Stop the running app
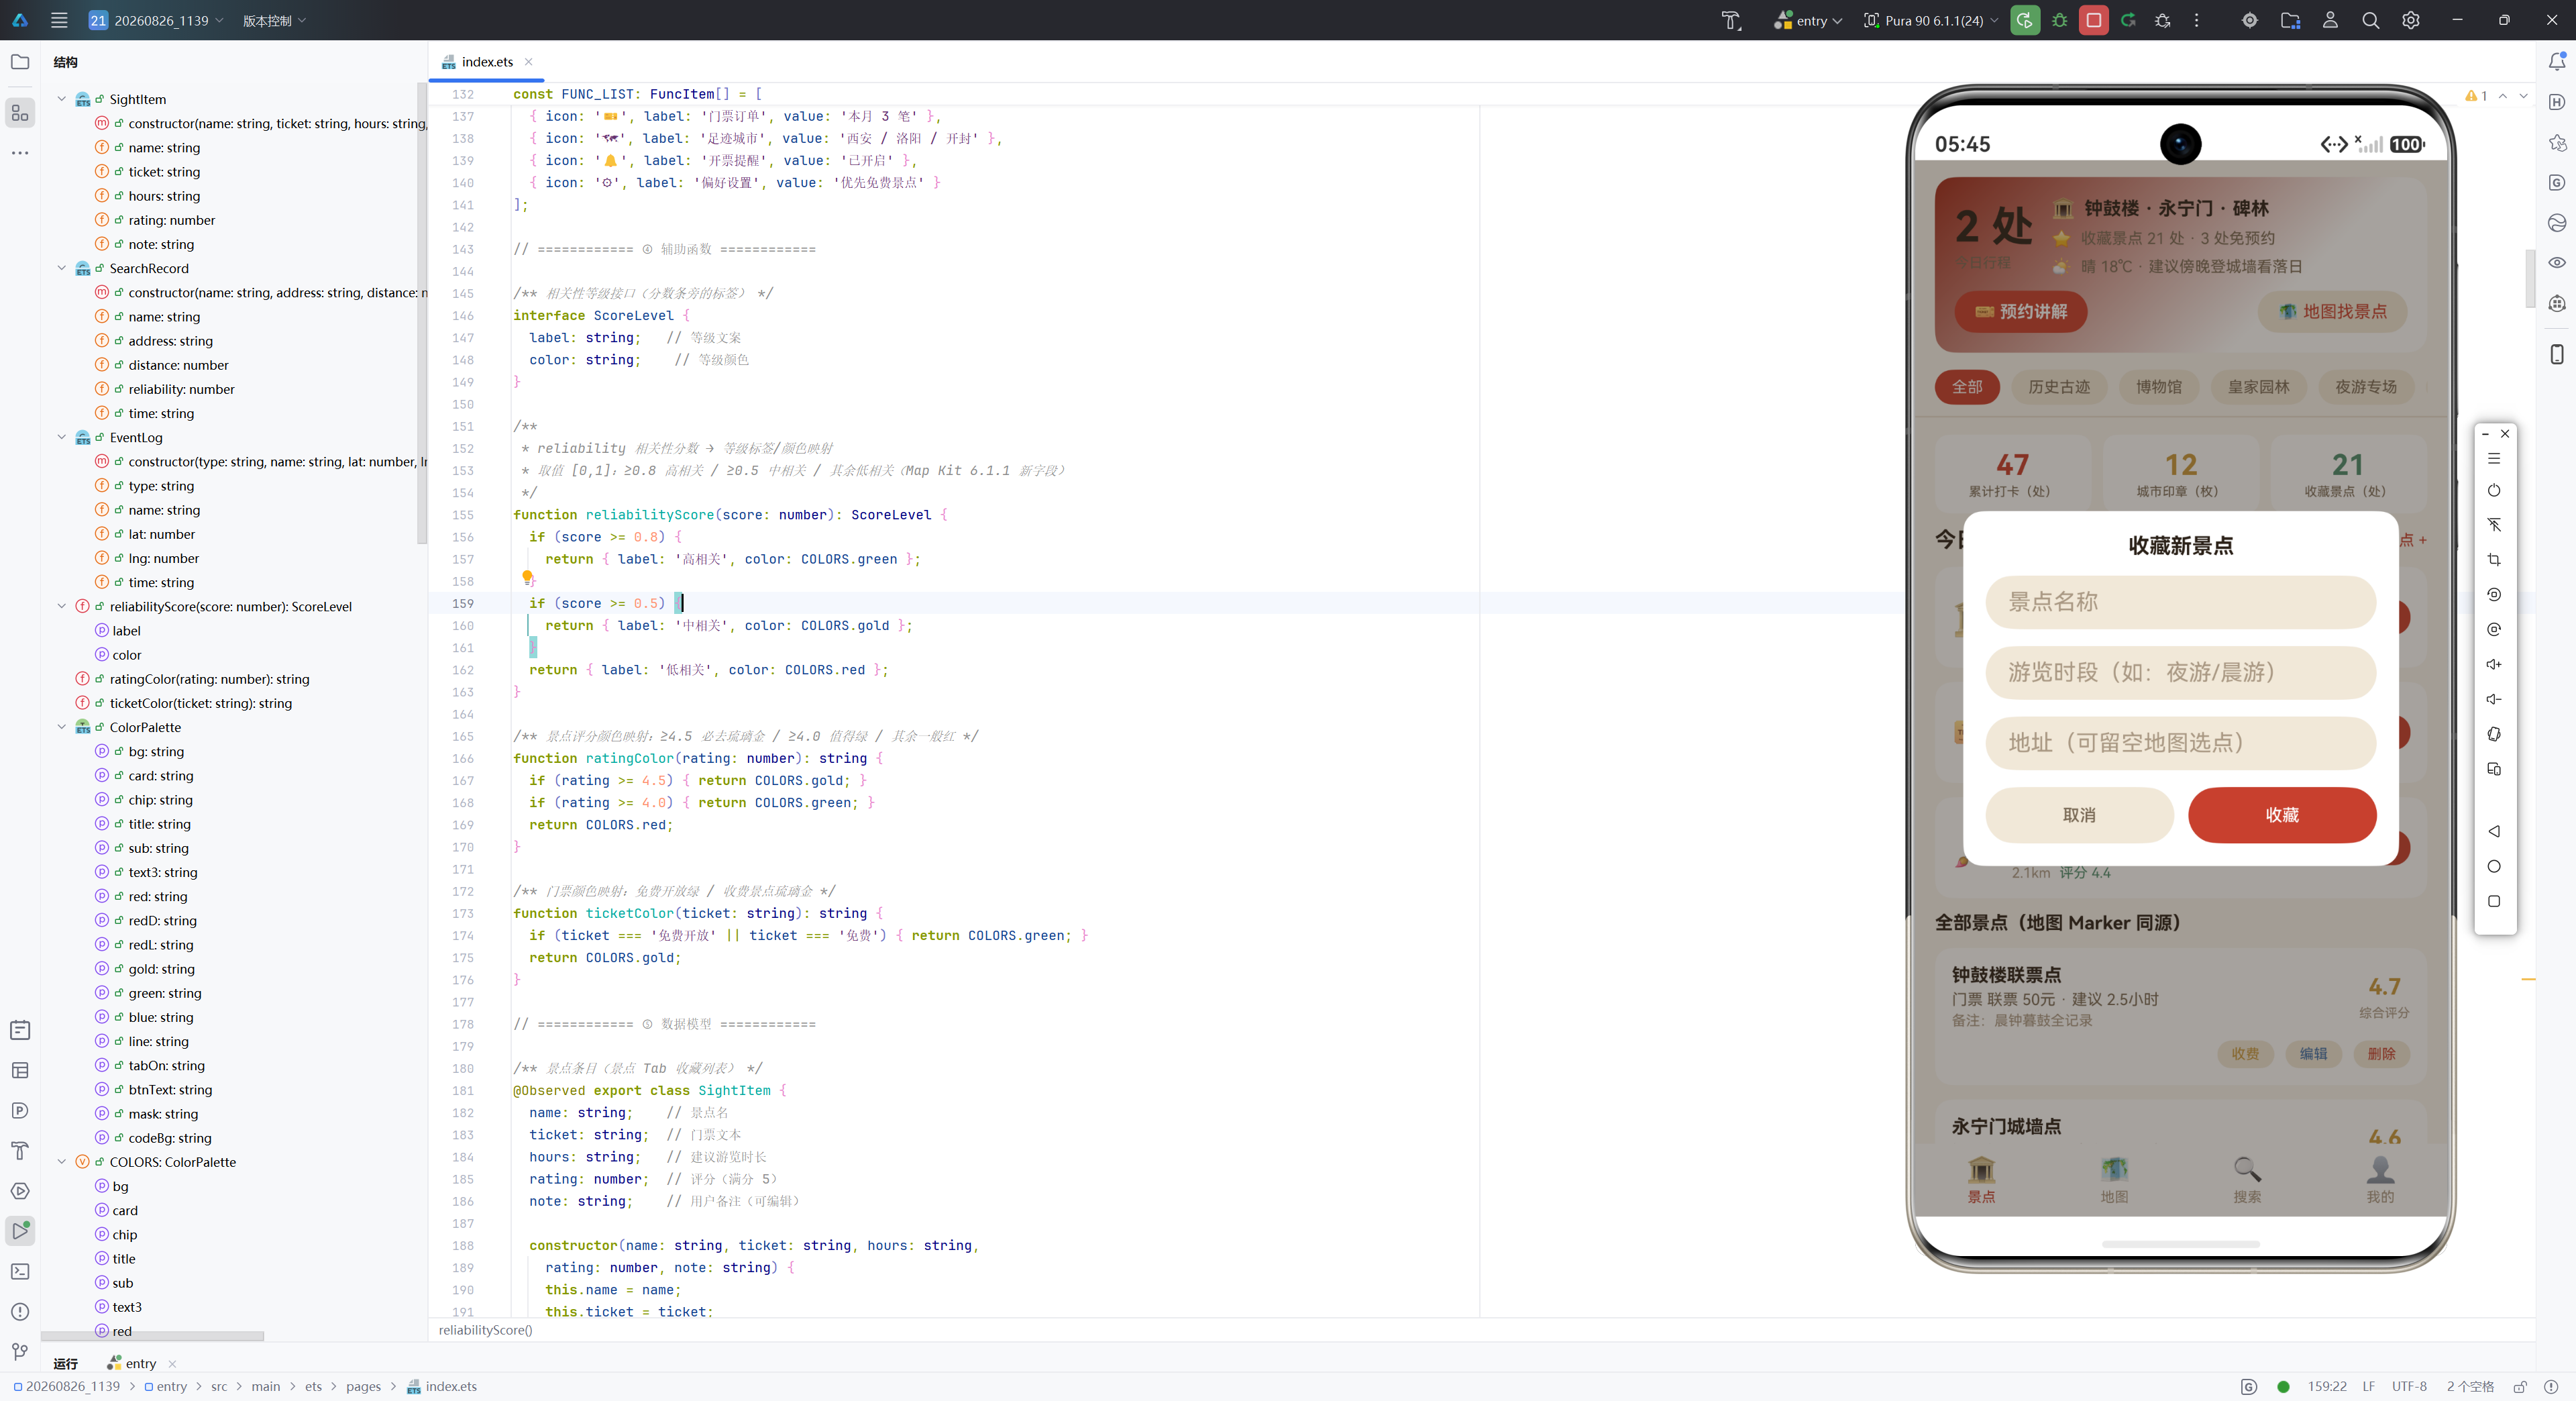The height and width of the screenshot is (1401, 2576). (2093, 20)
